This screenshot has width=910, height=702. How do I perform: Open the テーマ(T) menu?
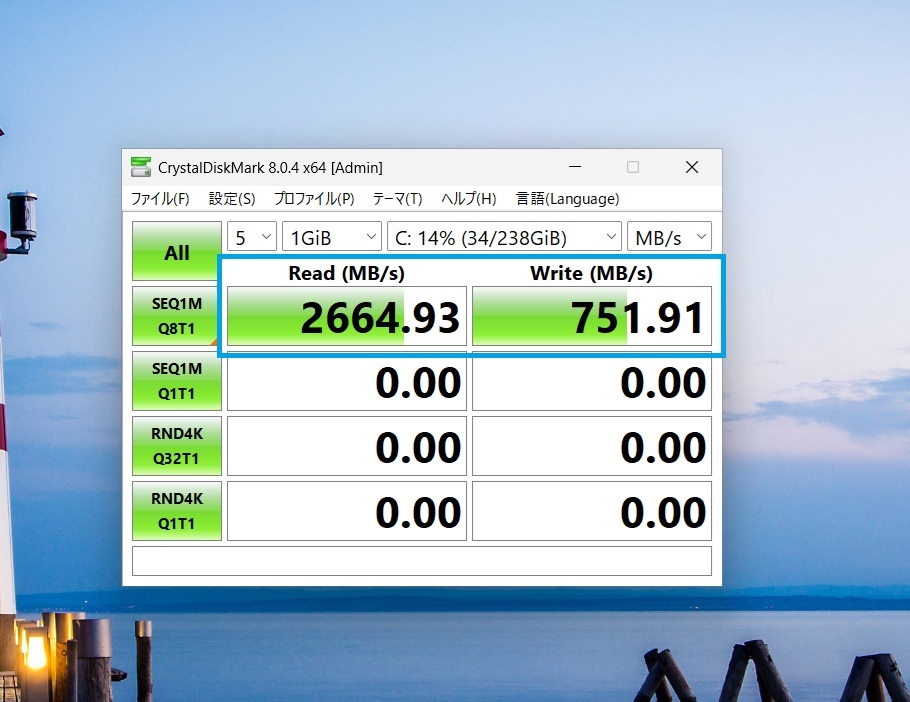pyautogui.click(x=398, y=199)
